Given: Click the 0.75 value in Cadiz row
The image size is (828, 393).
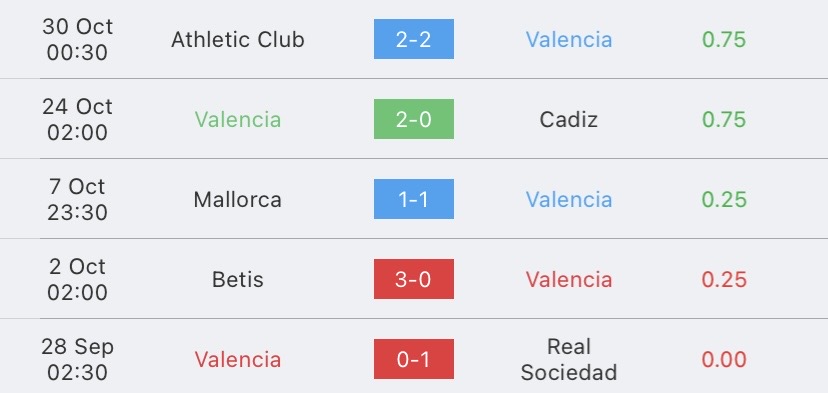Looking at the screenshot, I should pyautogui.click(x=724, y=119).
